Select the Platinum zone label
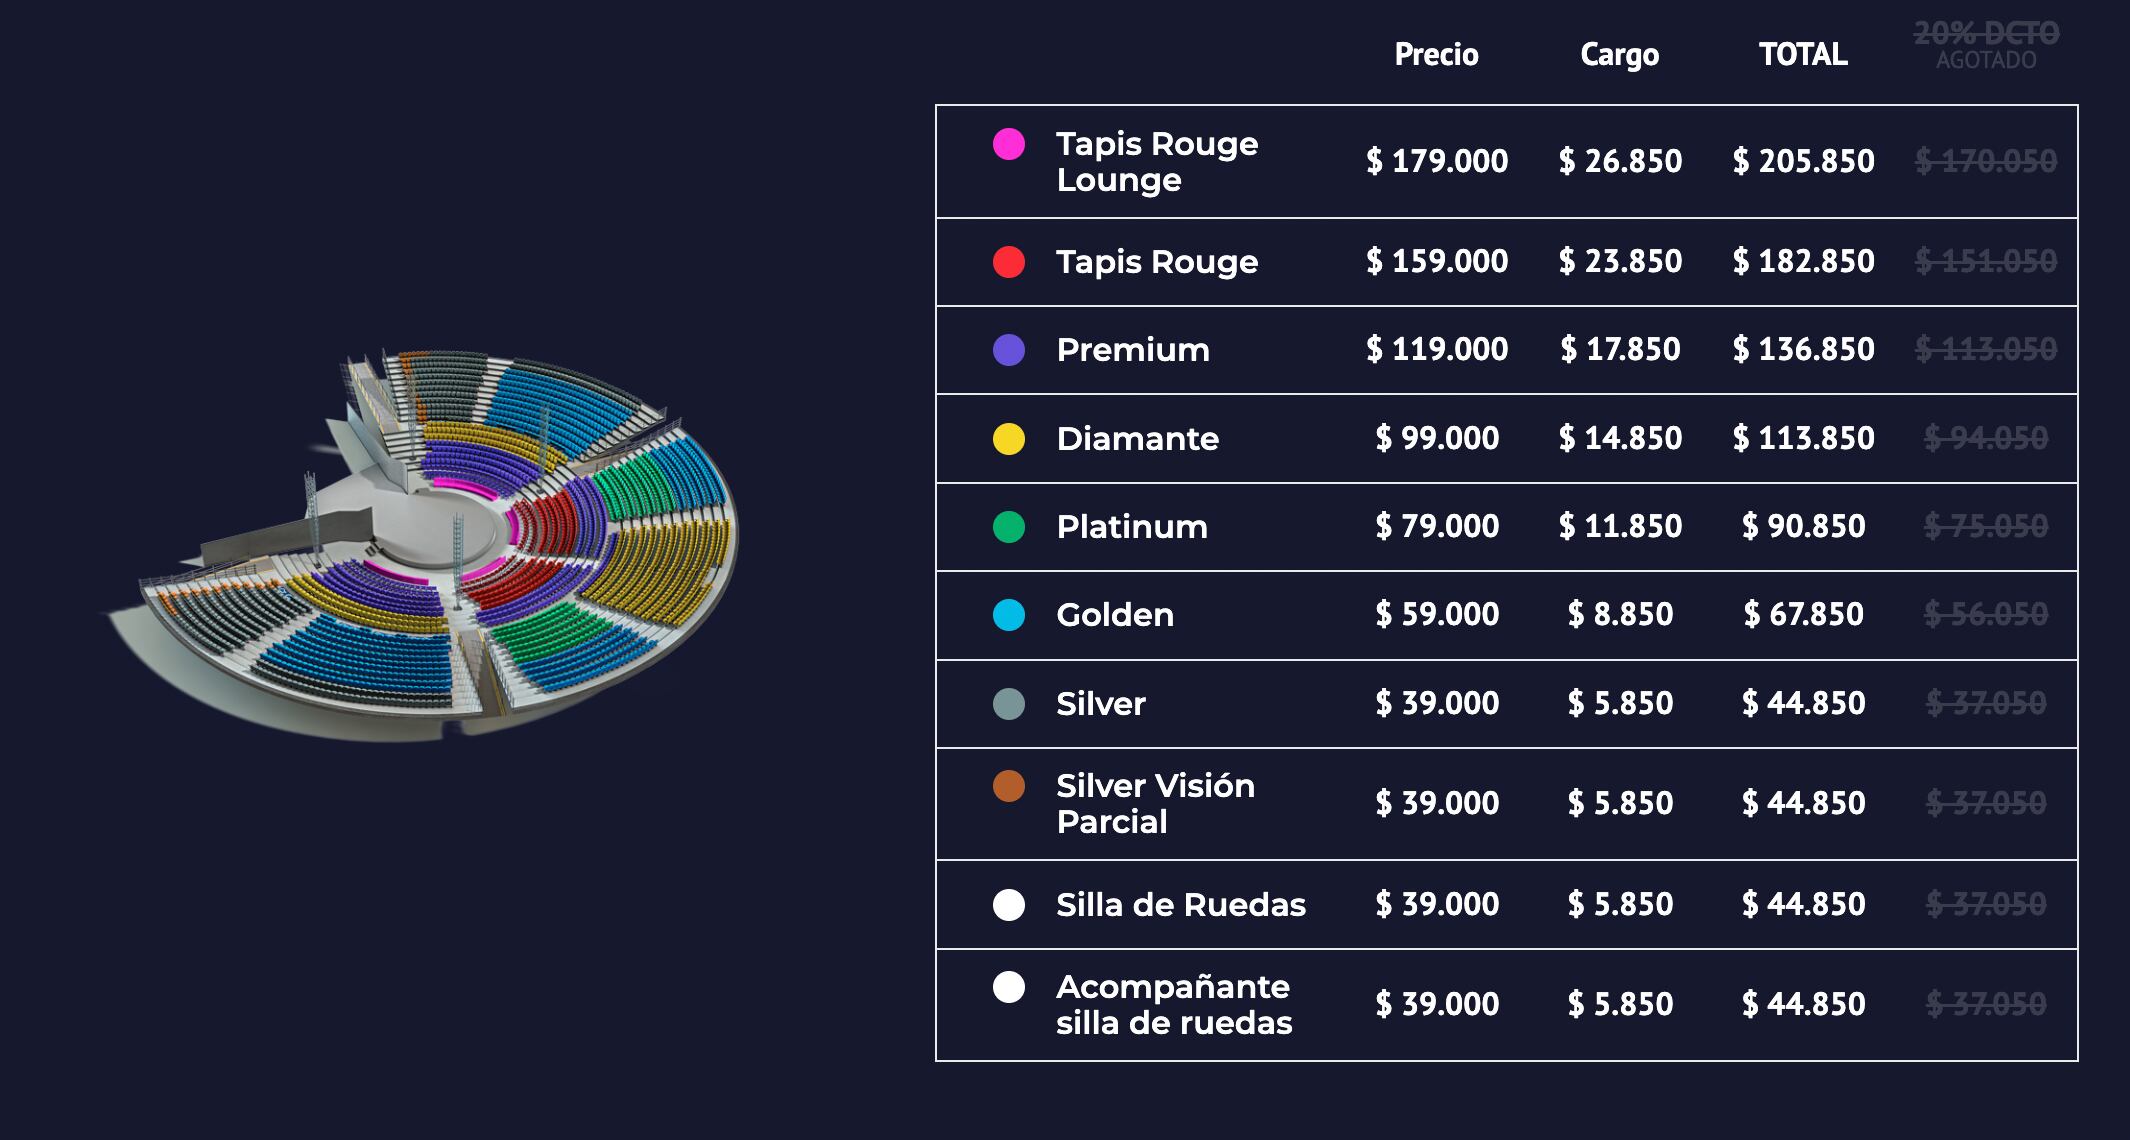 click(1132, 527)
